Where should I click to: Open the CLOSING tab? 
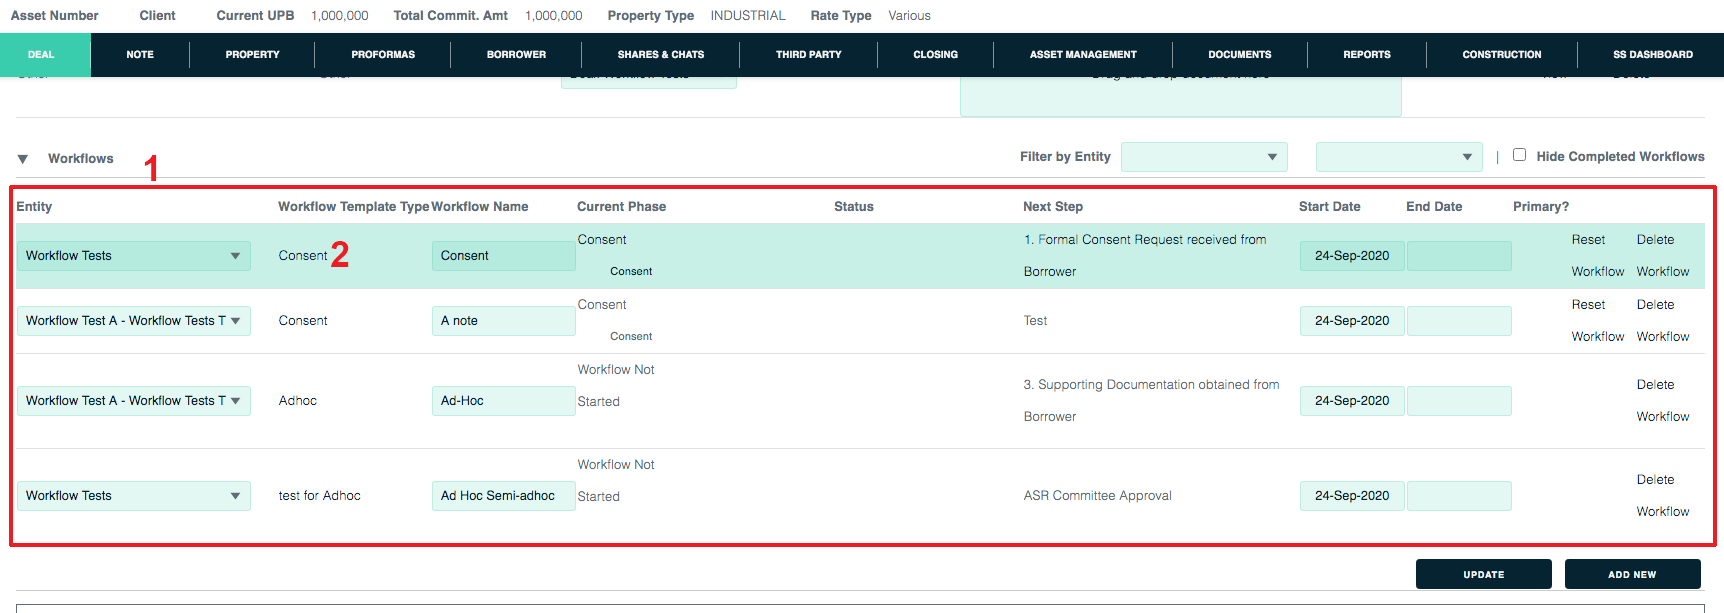coord(935,55)
